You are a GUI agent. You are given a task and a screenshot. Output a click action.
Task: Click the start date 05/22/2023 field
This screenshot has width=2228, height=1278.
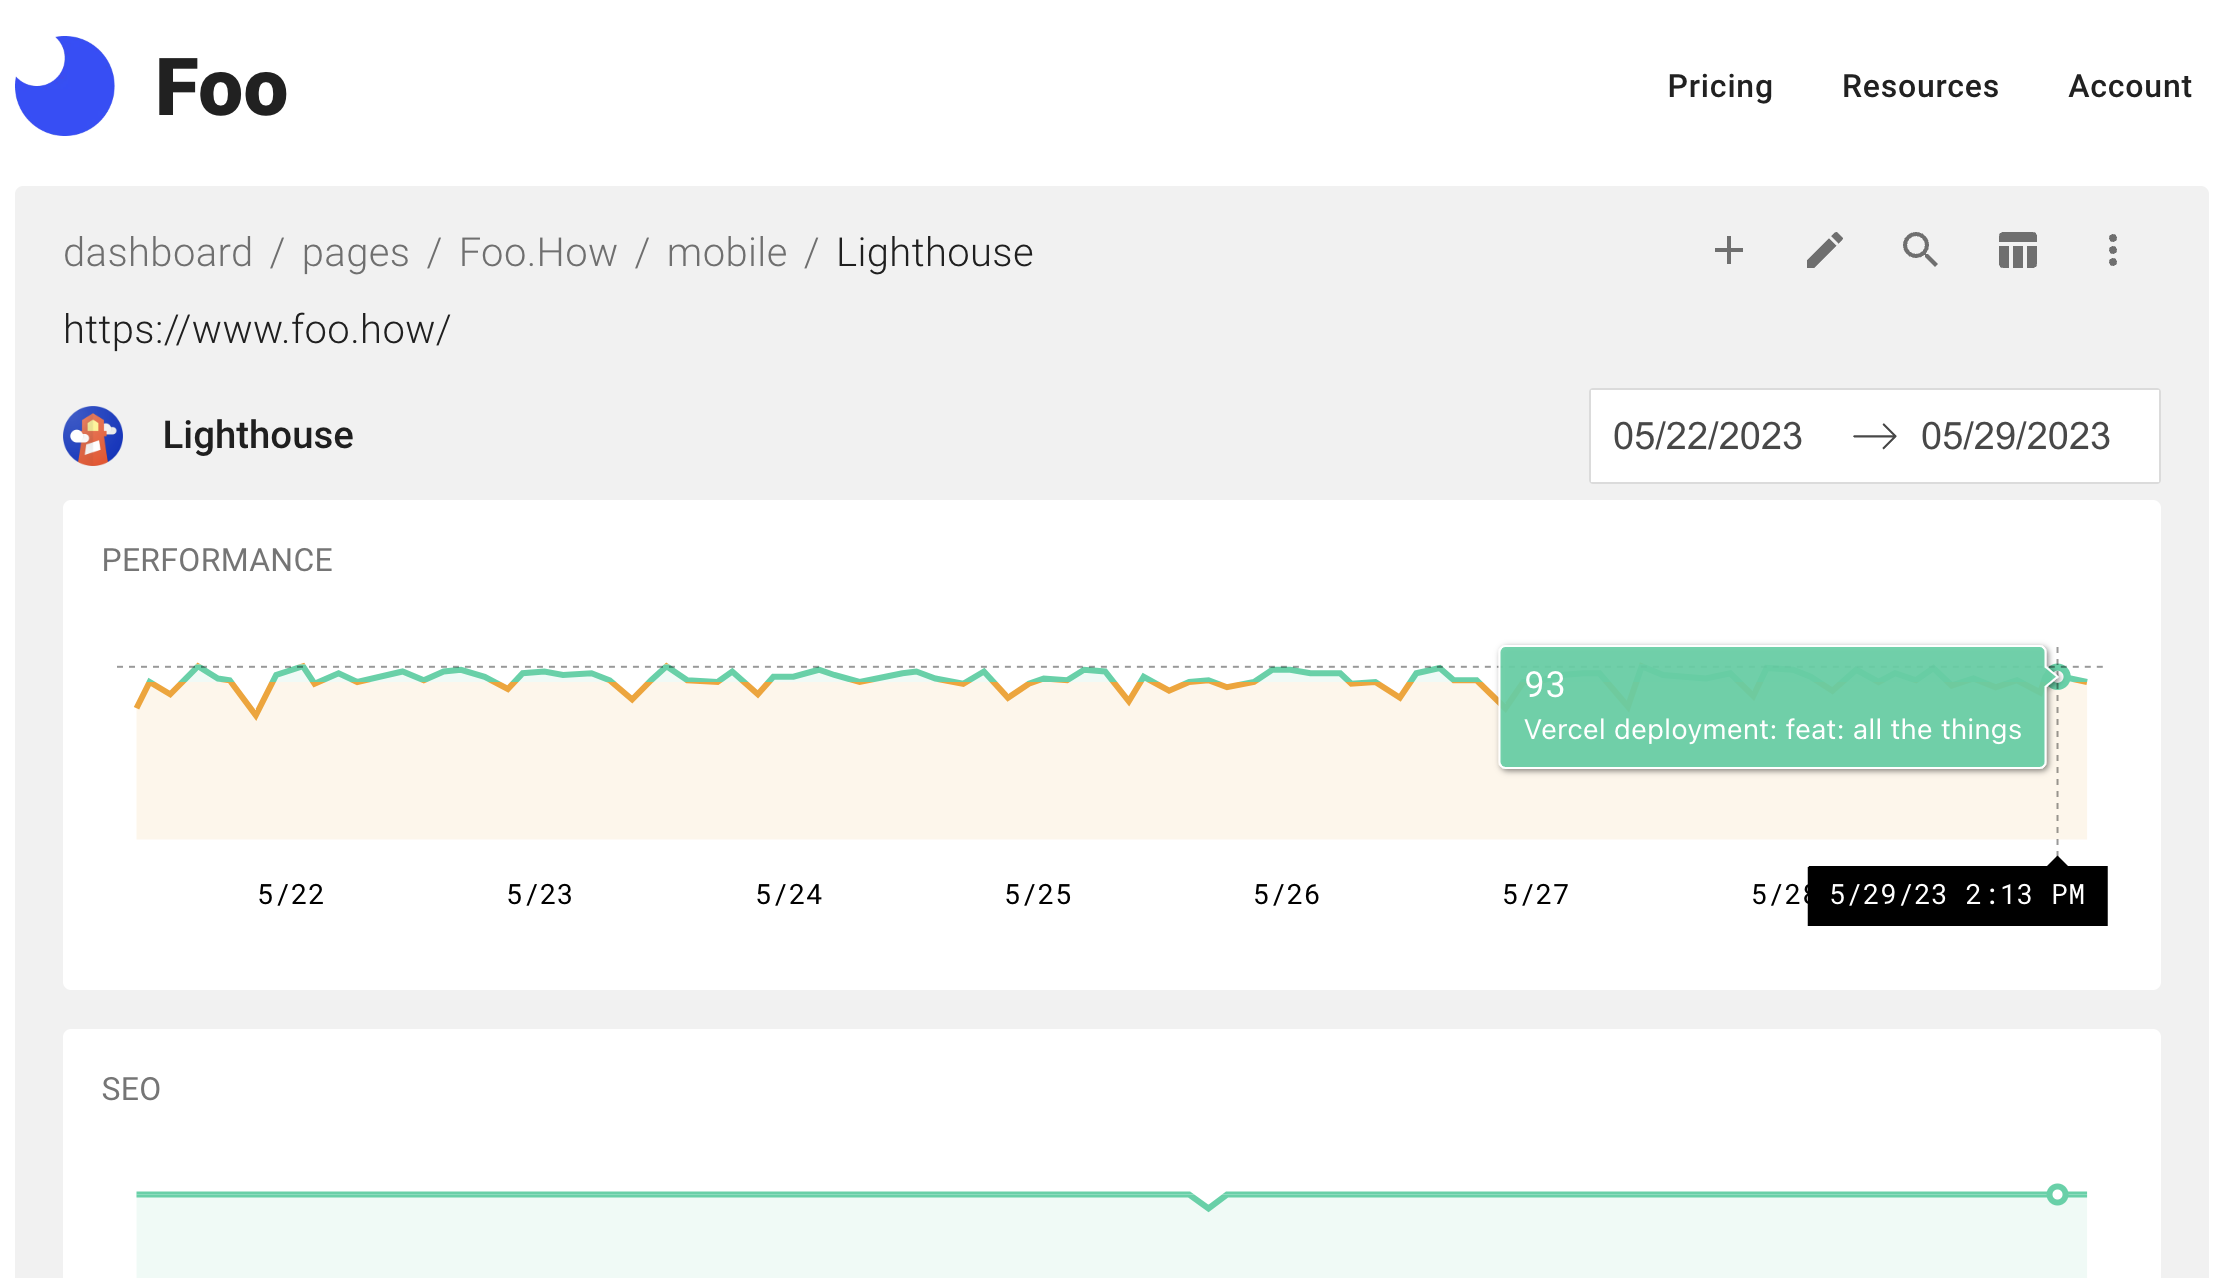(x=1707, y=437)
